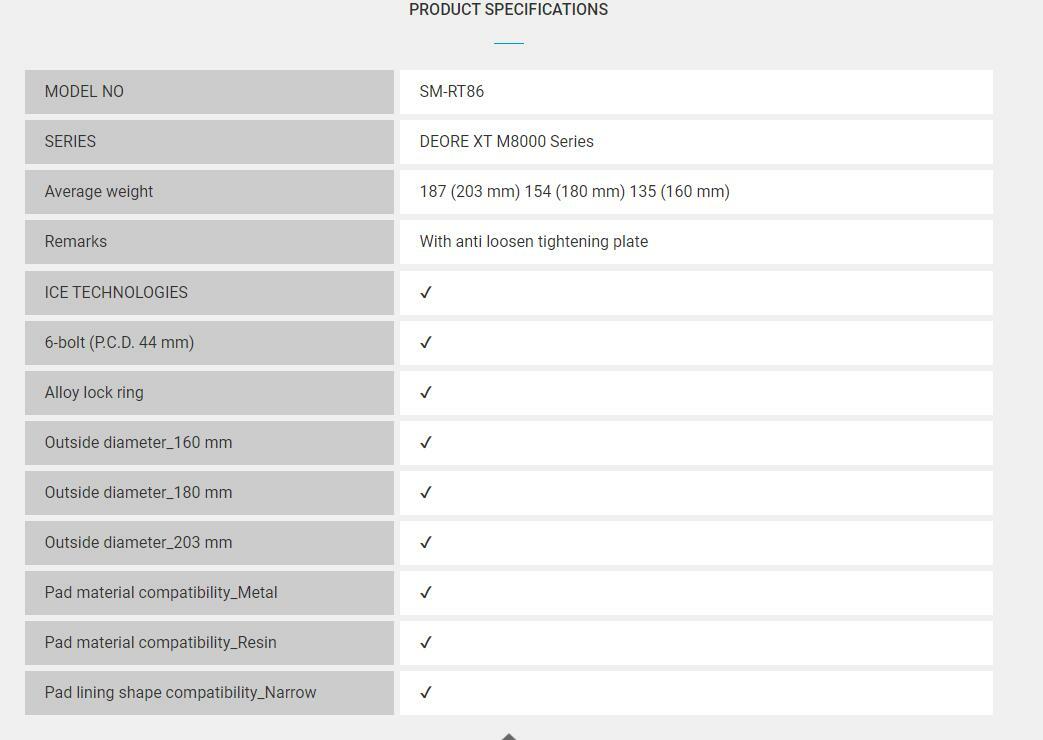This screenshot has height=740, width=1043.
Task: Click the Pad lining shape compatibility_Narrow checkmark
Action: tap(426, 692)
